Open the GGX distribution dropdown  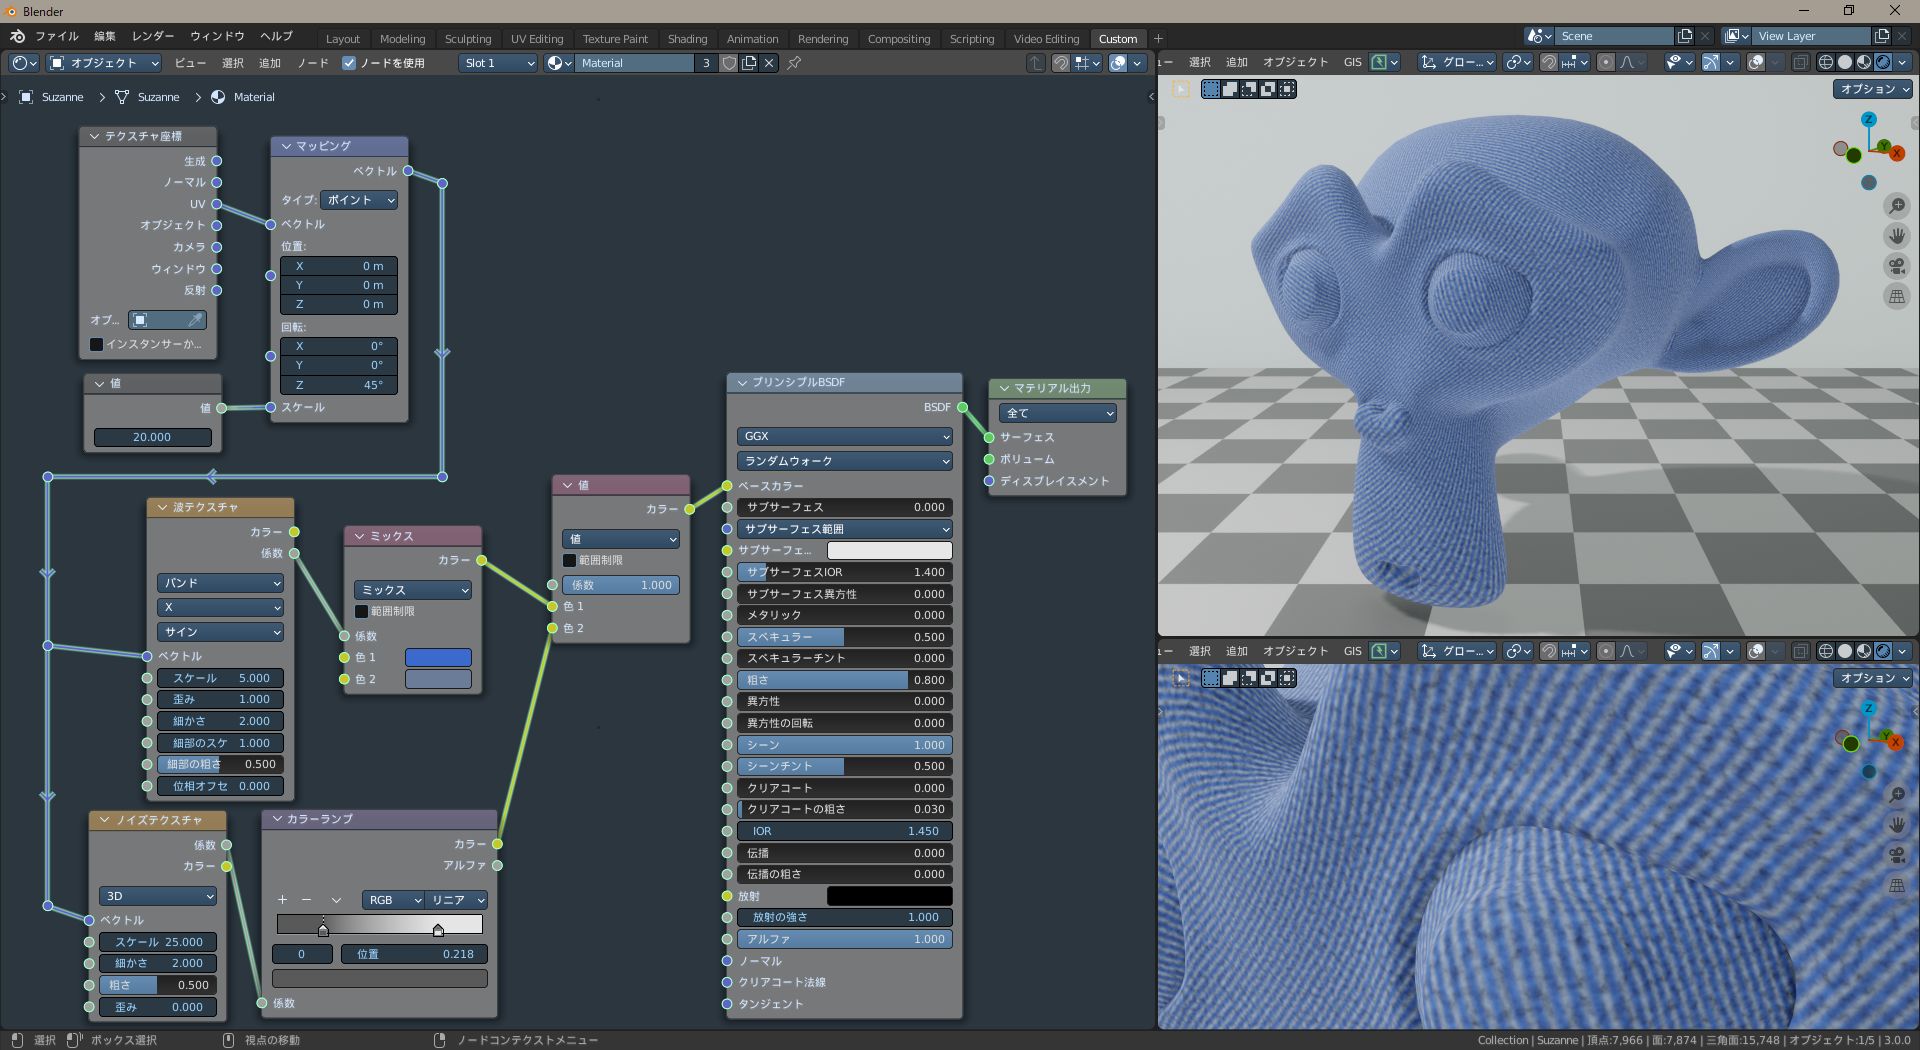845,437
